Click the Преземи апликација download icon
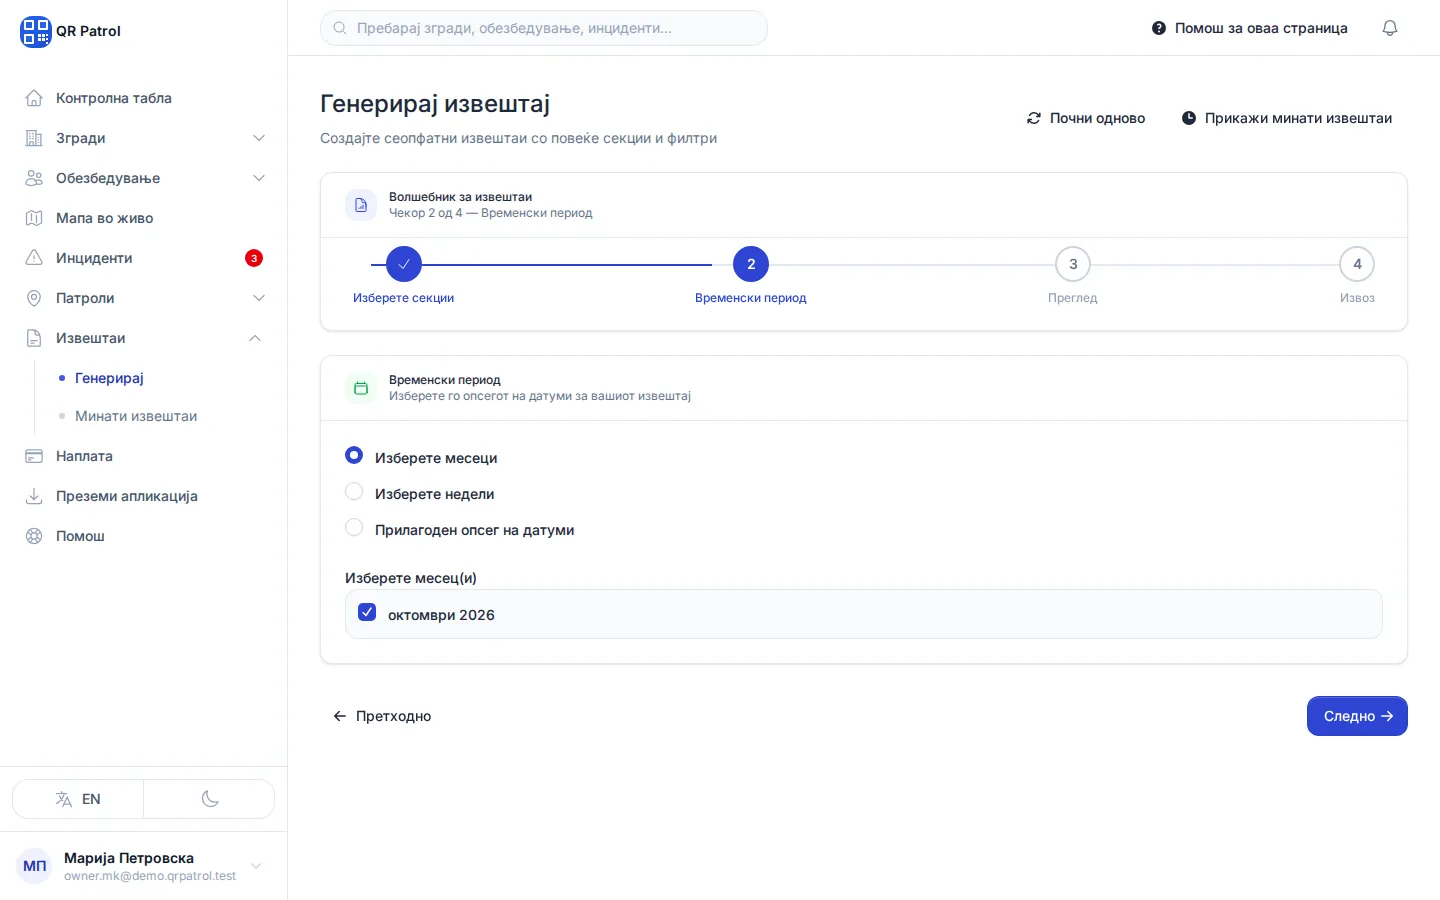Screen dimensions: 1440x900 (34, 496)
